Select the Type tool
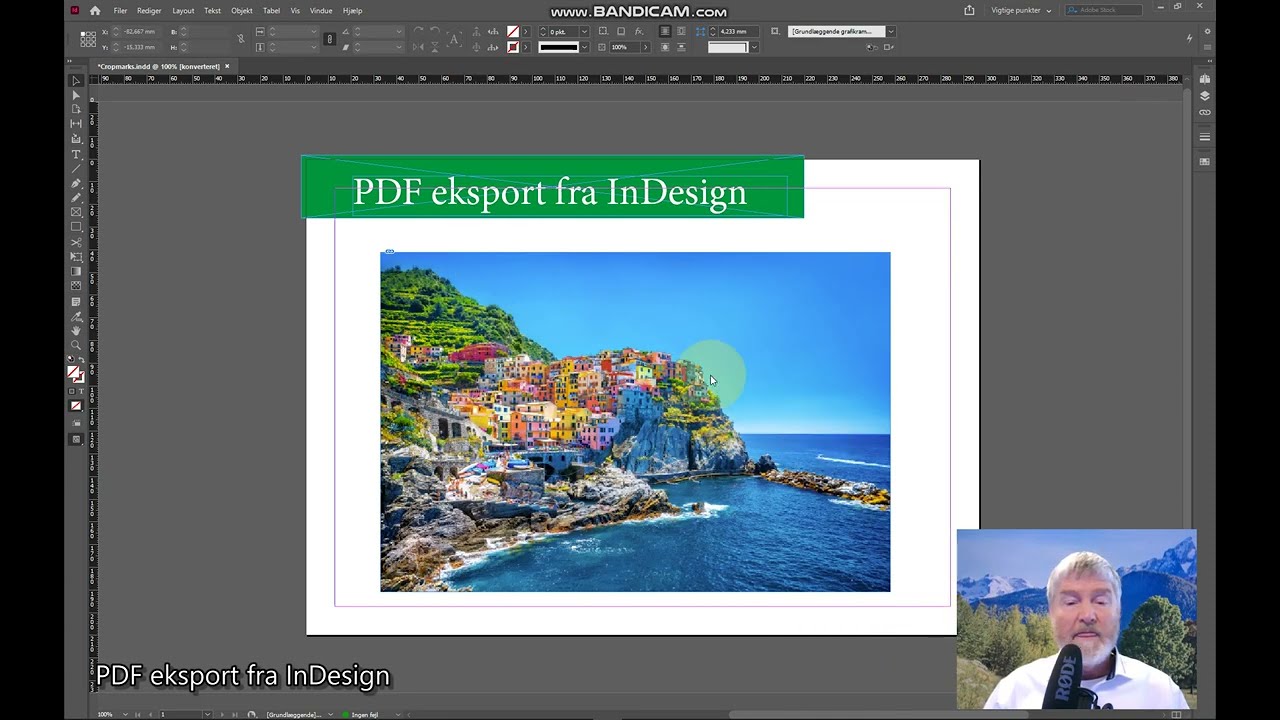The width and height of the screenshot is (1280, 720). (76, 154)
